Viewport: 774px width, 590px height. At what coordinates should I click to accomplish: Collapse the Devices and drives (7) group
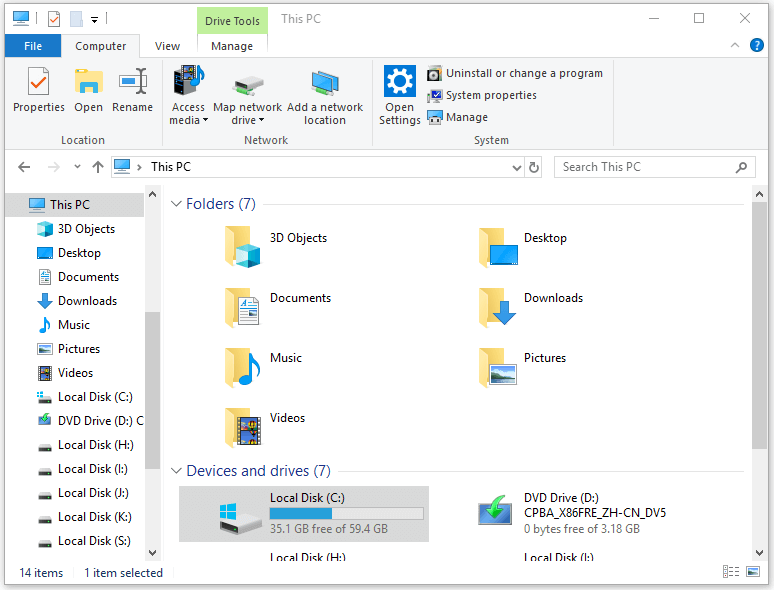click(176, 471)
